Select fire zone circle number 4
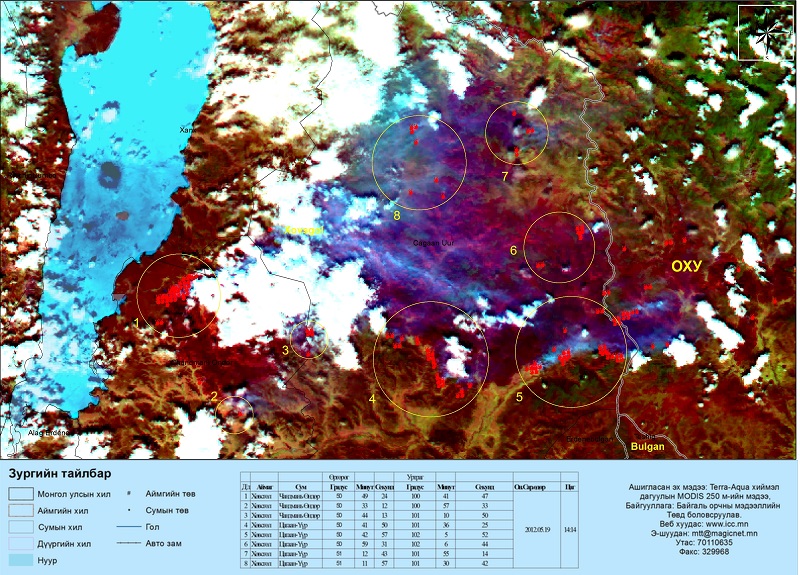This screenshot has height=575, width=800. tap(430, 358)
